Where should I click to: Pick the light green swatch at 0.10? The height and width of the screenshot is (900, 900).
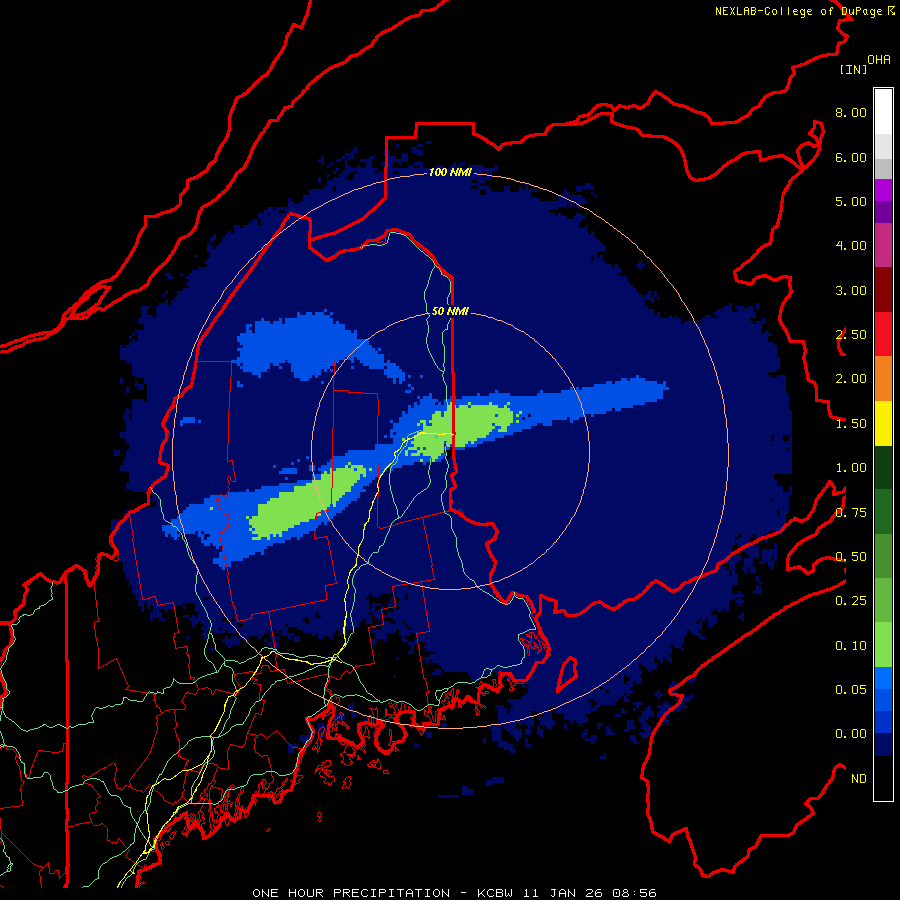(x=883, y=645)
